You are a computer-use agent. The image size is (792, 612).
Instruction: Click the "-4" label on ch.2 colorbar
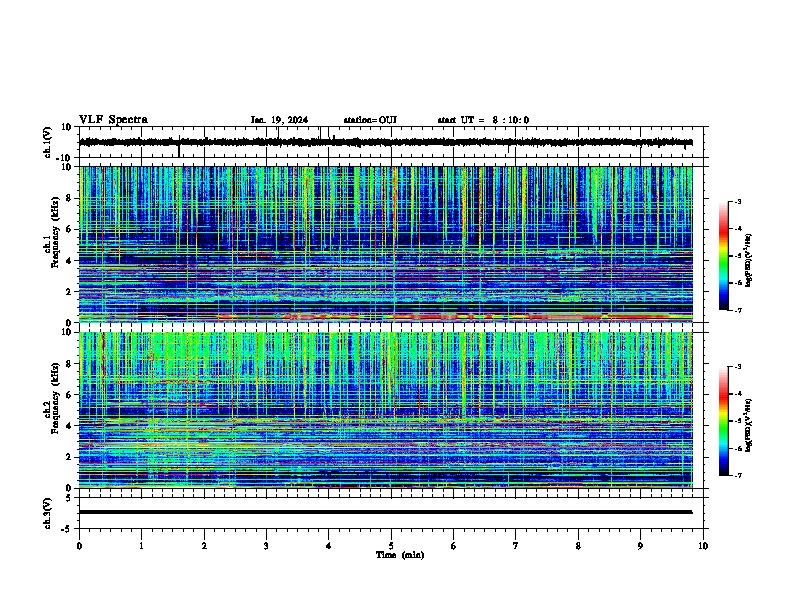737,394
